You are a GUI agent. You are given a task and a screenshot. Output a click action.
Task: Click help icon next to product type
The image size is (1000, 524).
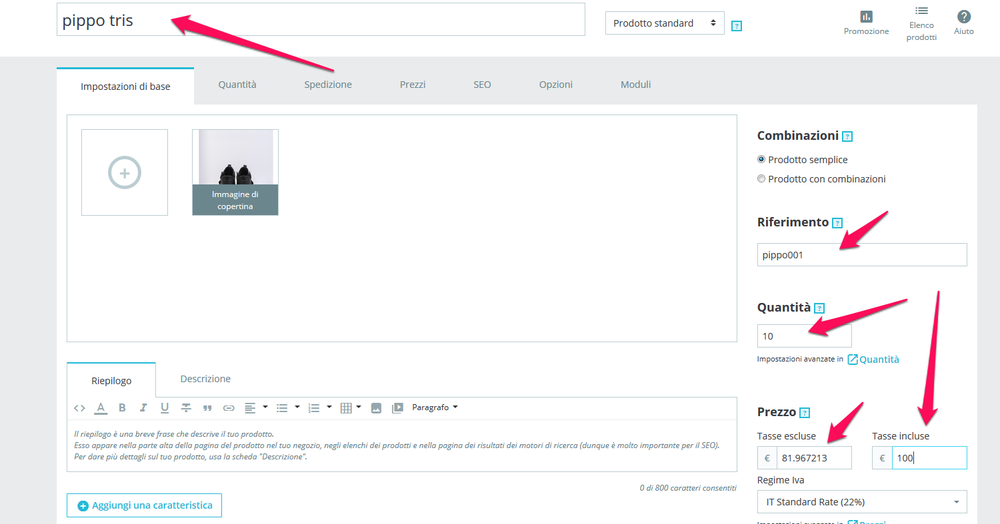click(737, 26)
